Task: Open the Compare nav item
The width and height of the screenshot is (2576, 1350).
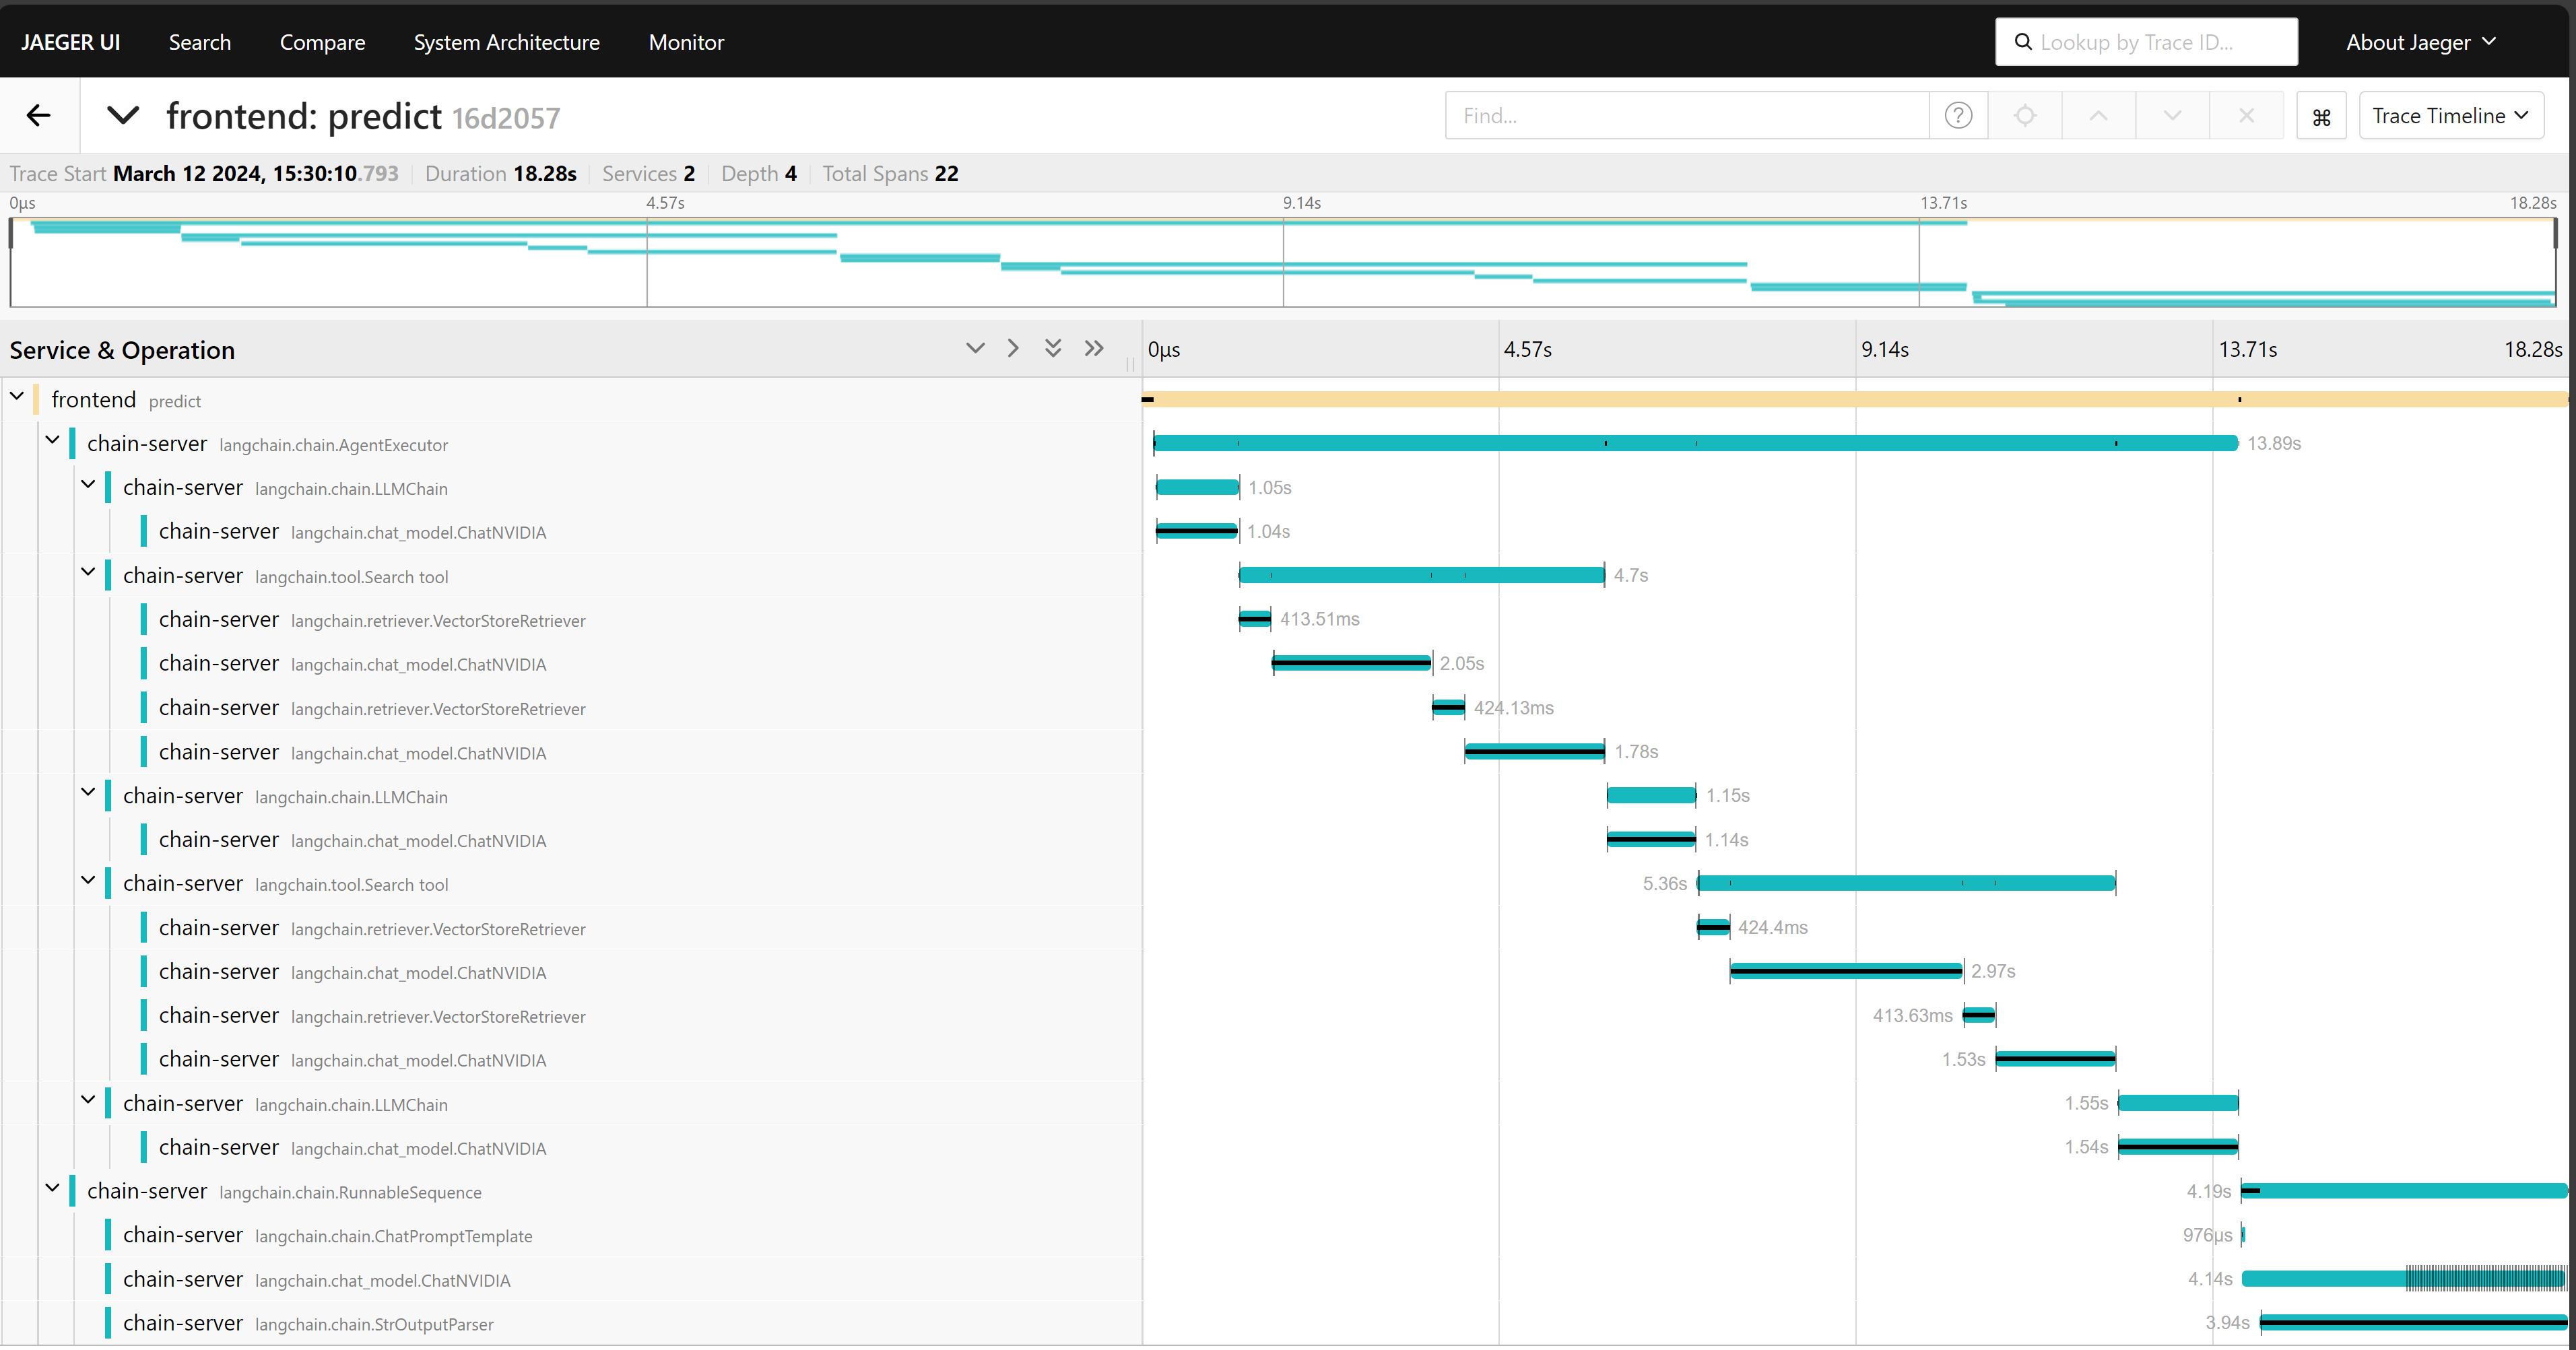Action: point(322,42)
